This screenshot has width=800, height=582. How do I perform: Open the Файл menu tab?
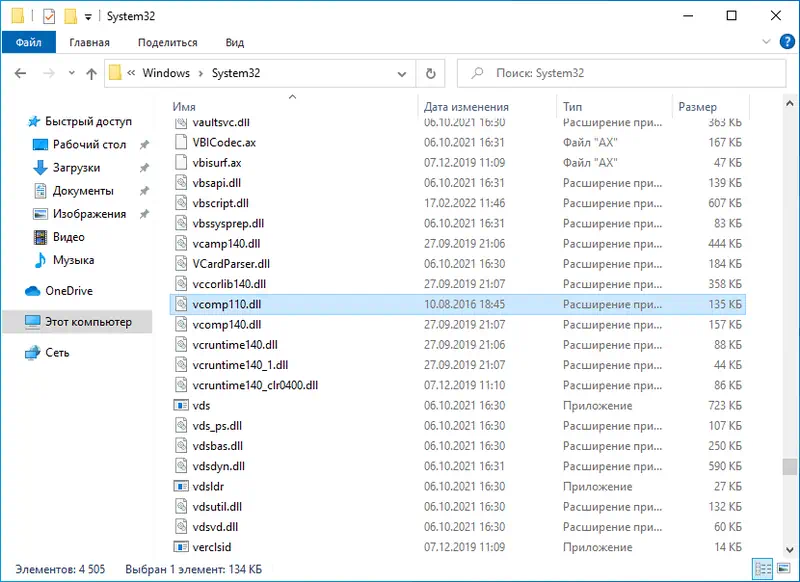coord(29,42)
